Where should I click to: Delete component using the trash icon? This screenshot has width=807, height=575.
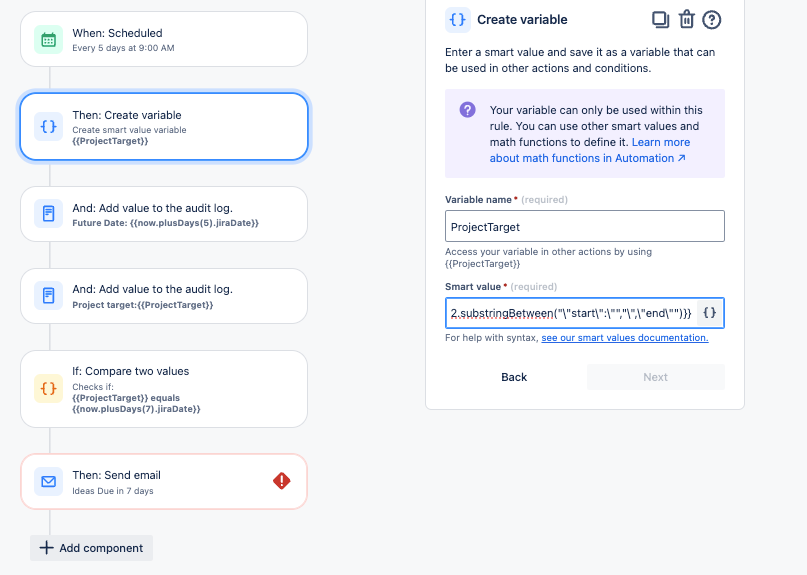tap(687, 20)
